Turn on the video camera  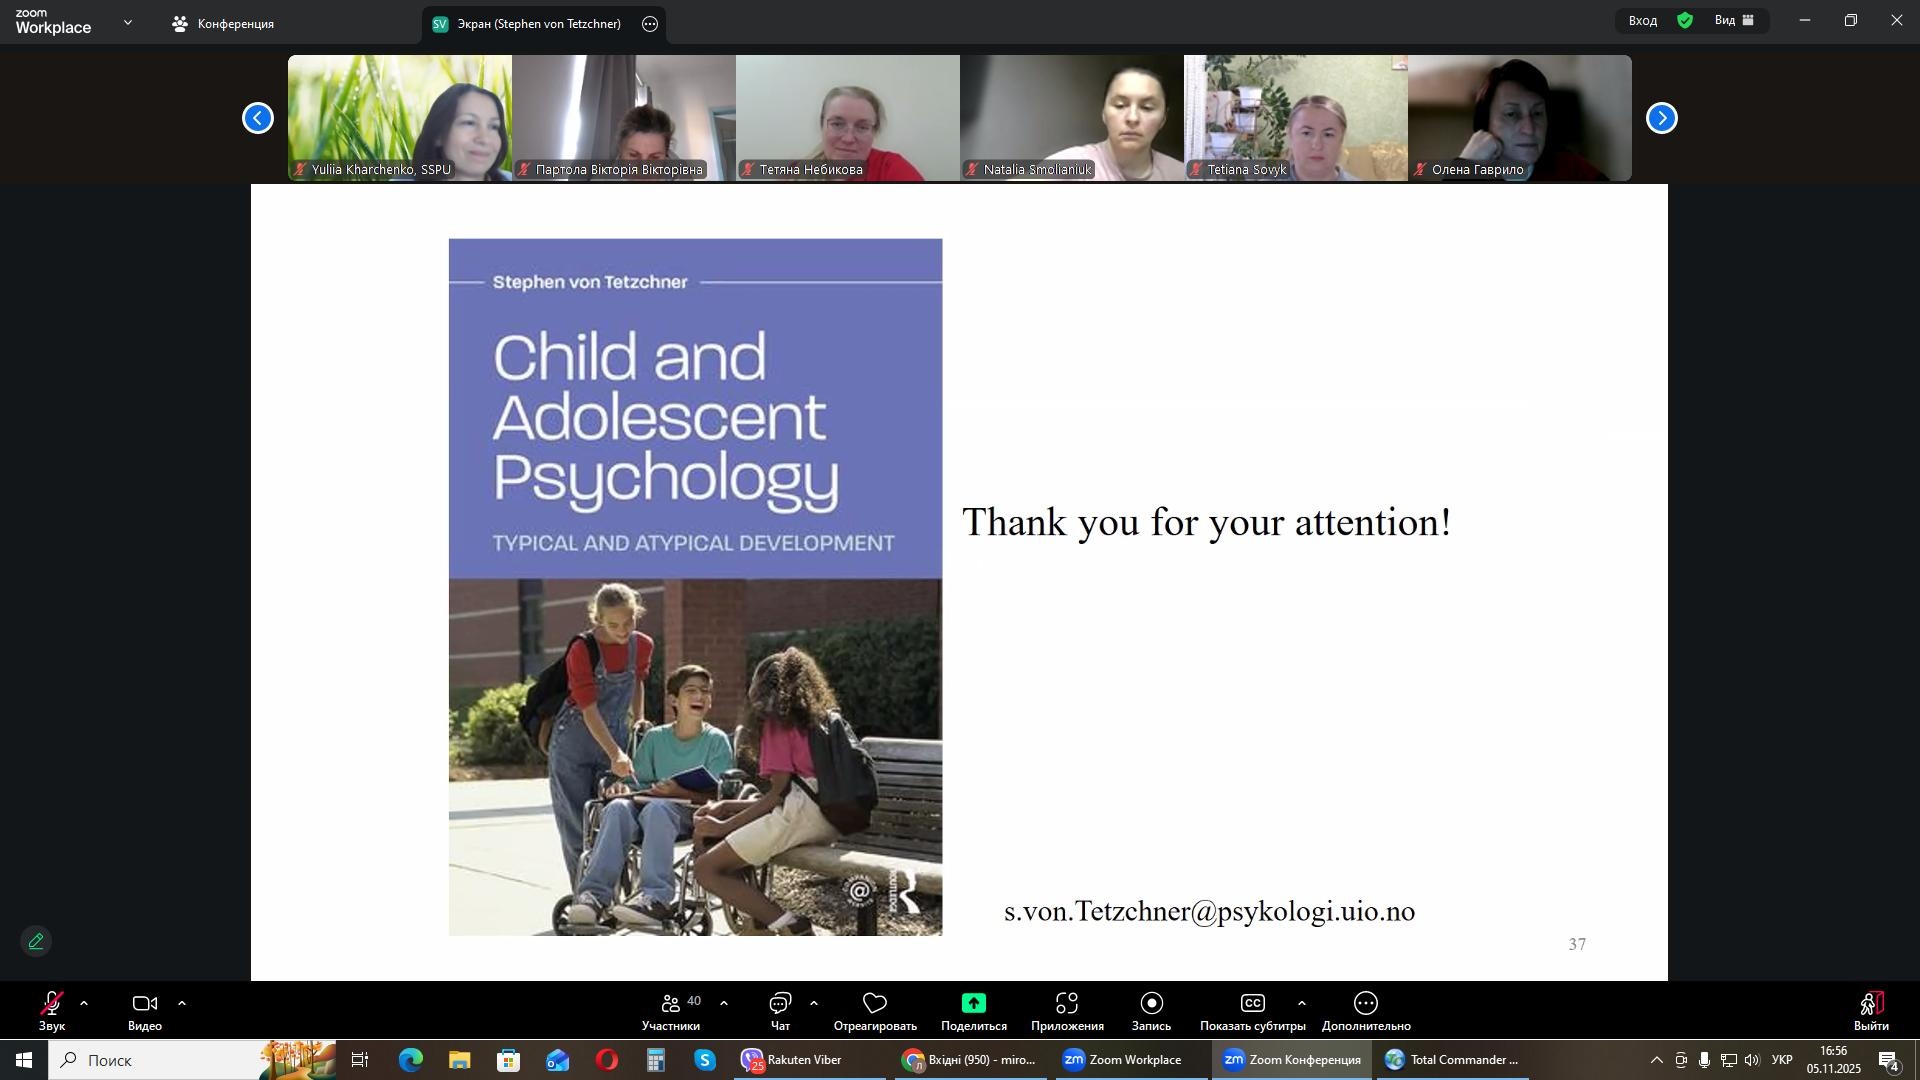(145, 1004)
